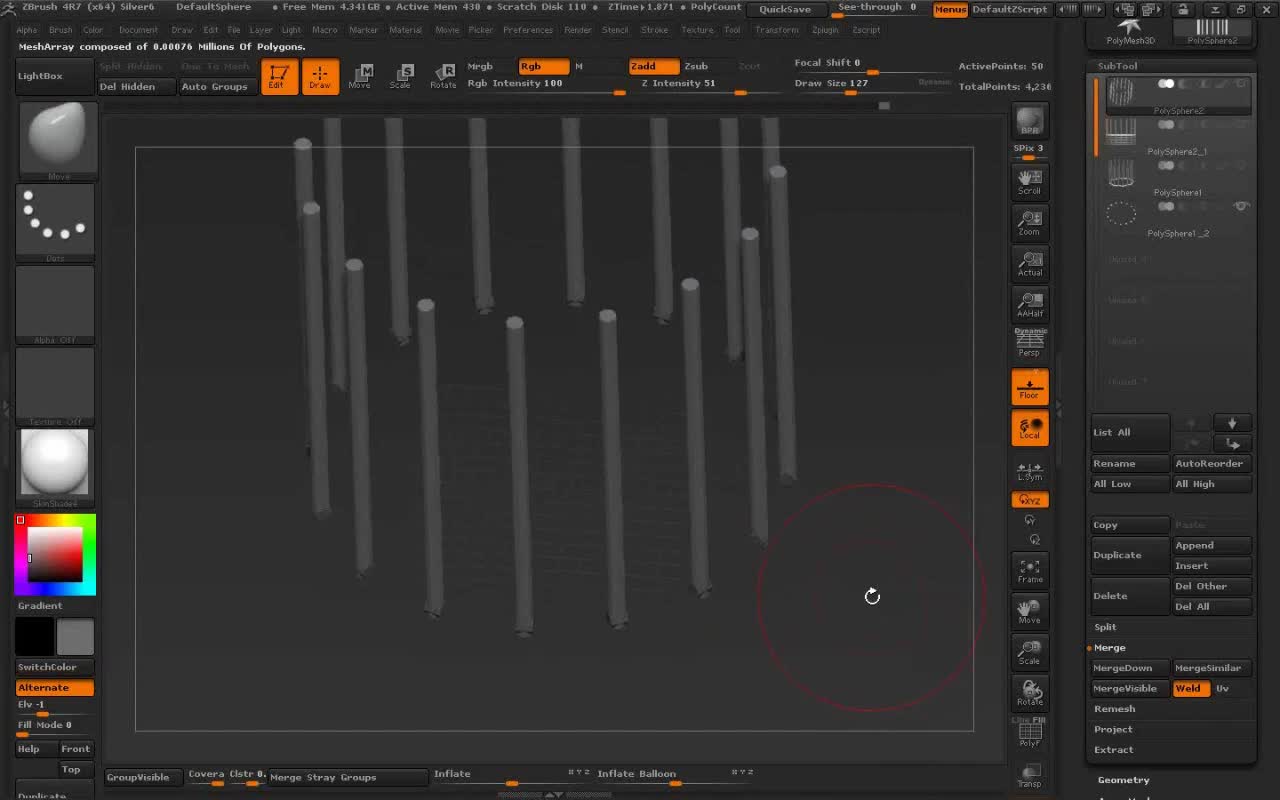This screenshot has width=1280, height=800.
Task: Set canvas to Actual size
Action: point(1030,263)
